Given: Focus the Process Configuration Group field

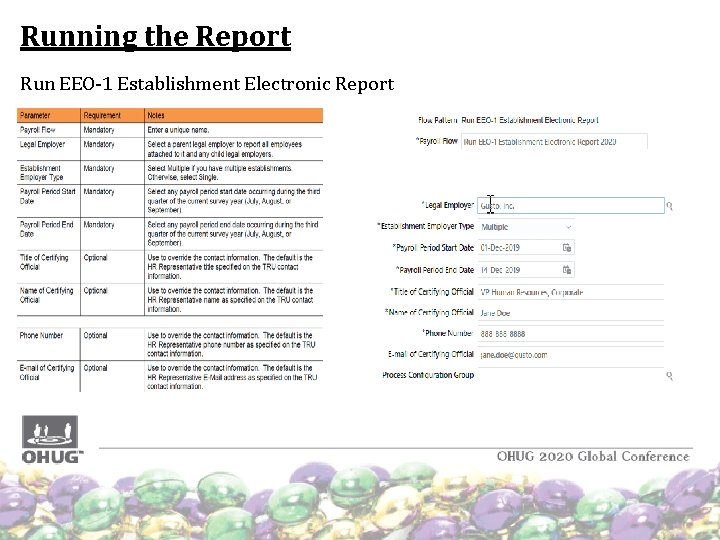Looking at the screenshot, I should tap(571, 375).
